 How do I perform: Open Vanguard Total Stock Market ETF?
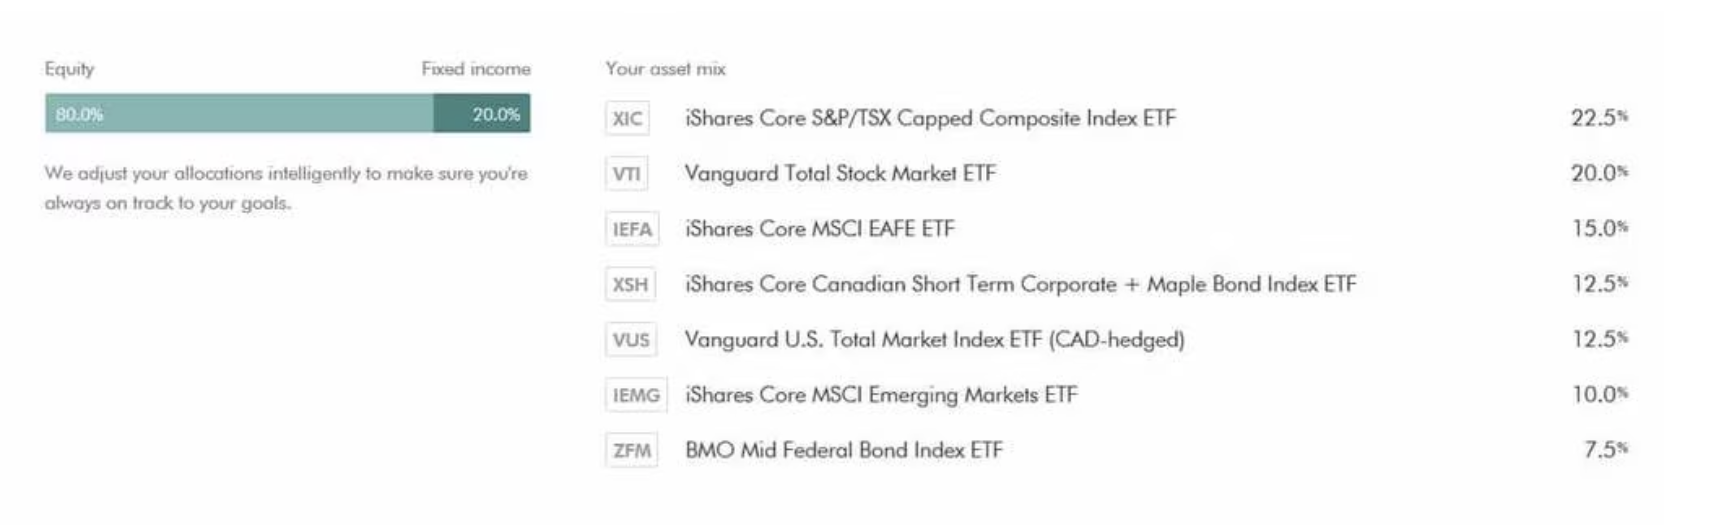(840, 174)
